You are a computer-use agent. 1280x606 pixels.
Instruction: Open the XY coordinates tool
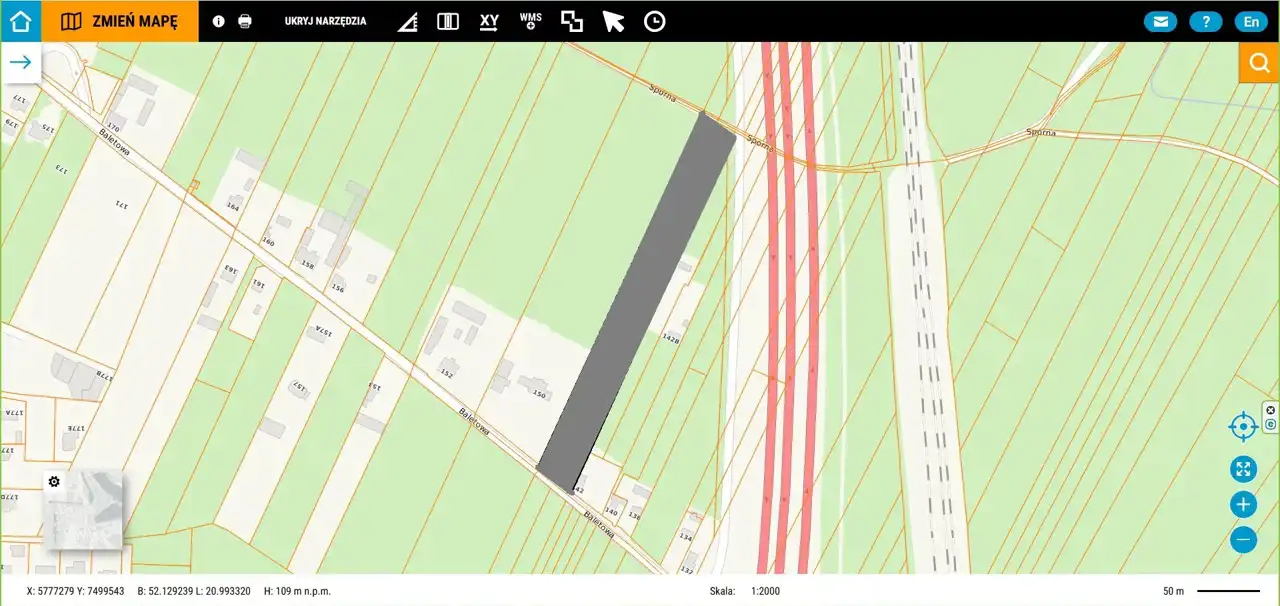point(489,21)
